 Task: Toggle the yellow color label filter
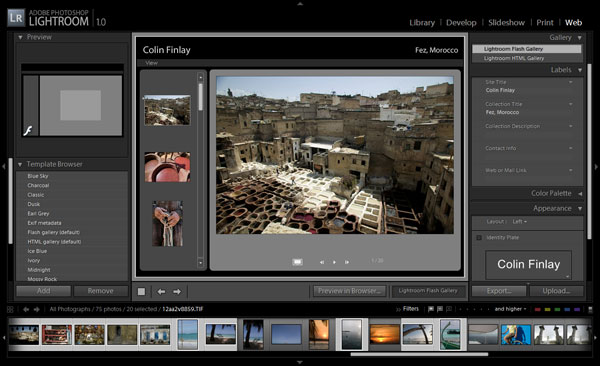click(x=548, y=309)
